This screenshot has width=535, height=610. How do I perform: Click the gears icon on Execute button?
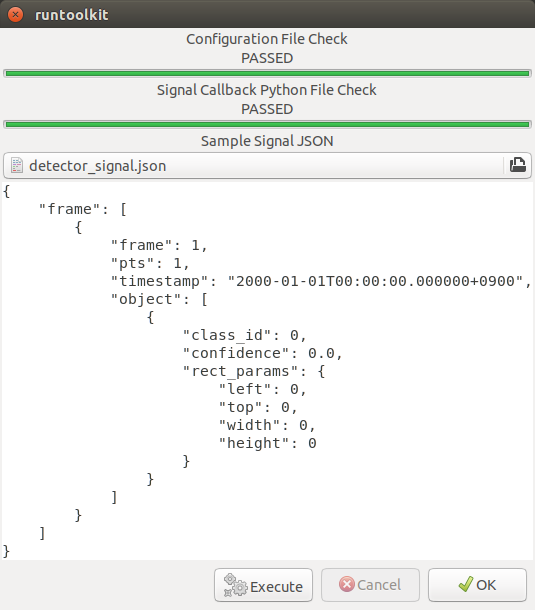[x=235, y=585]
